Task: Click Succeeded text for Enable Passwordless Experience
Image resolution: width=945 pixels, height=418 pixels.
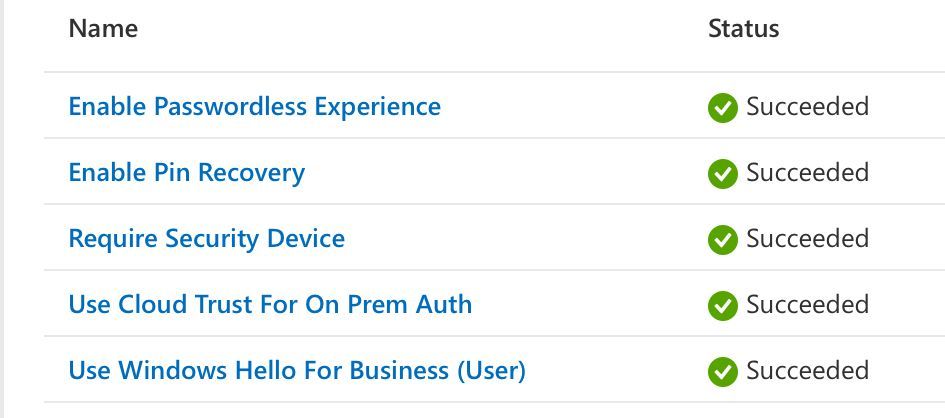Action: pos(808,107)
